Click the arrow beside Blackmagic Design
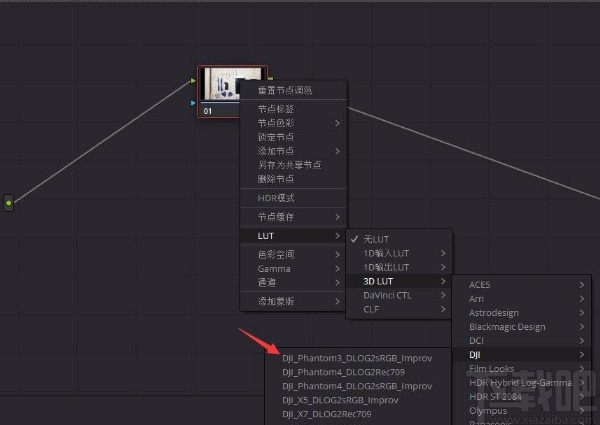Viewport: 600px width, 425px height. (582, 327)
